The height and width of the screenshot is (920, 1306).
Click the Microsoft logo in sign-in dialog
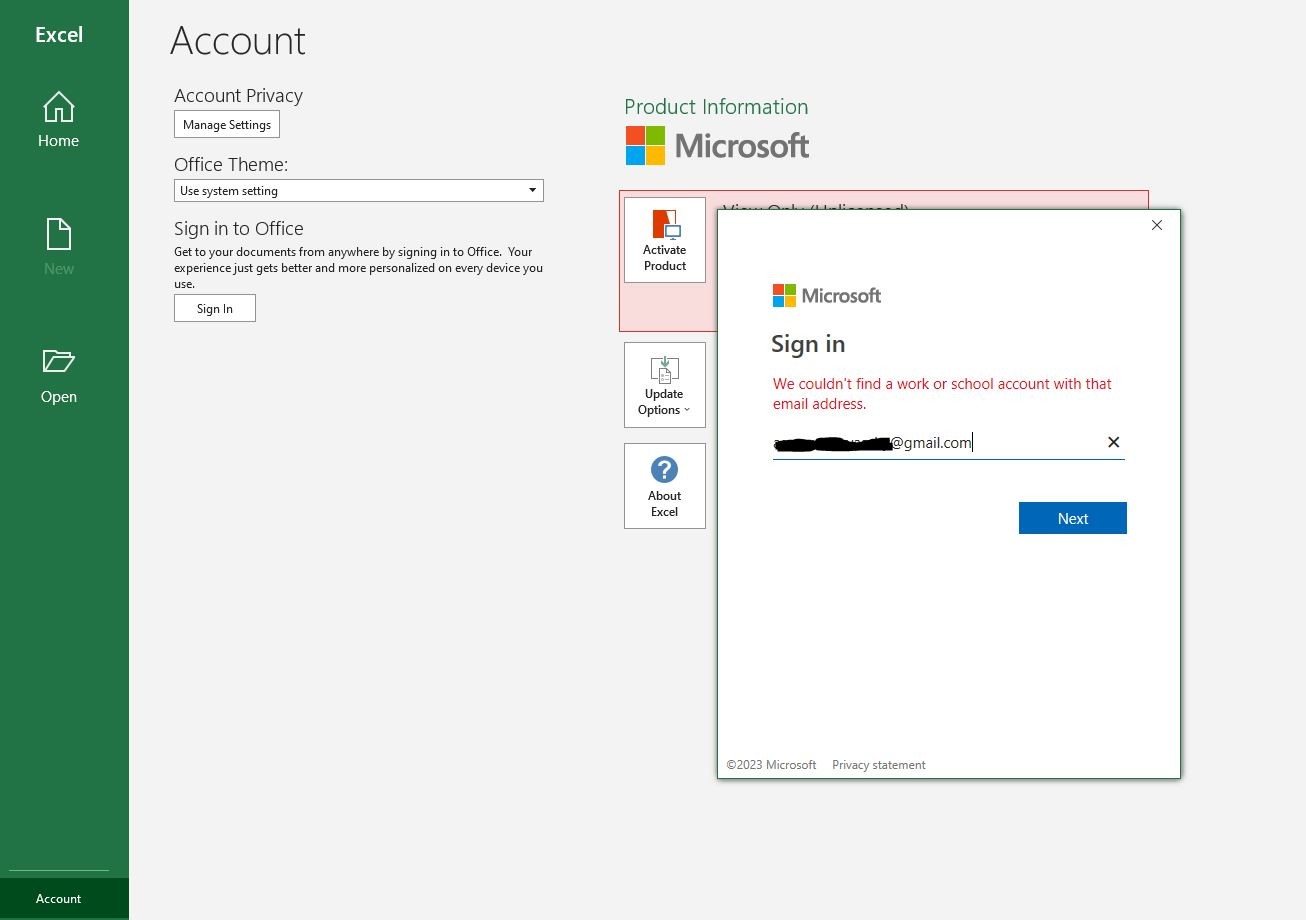[827, 296]
